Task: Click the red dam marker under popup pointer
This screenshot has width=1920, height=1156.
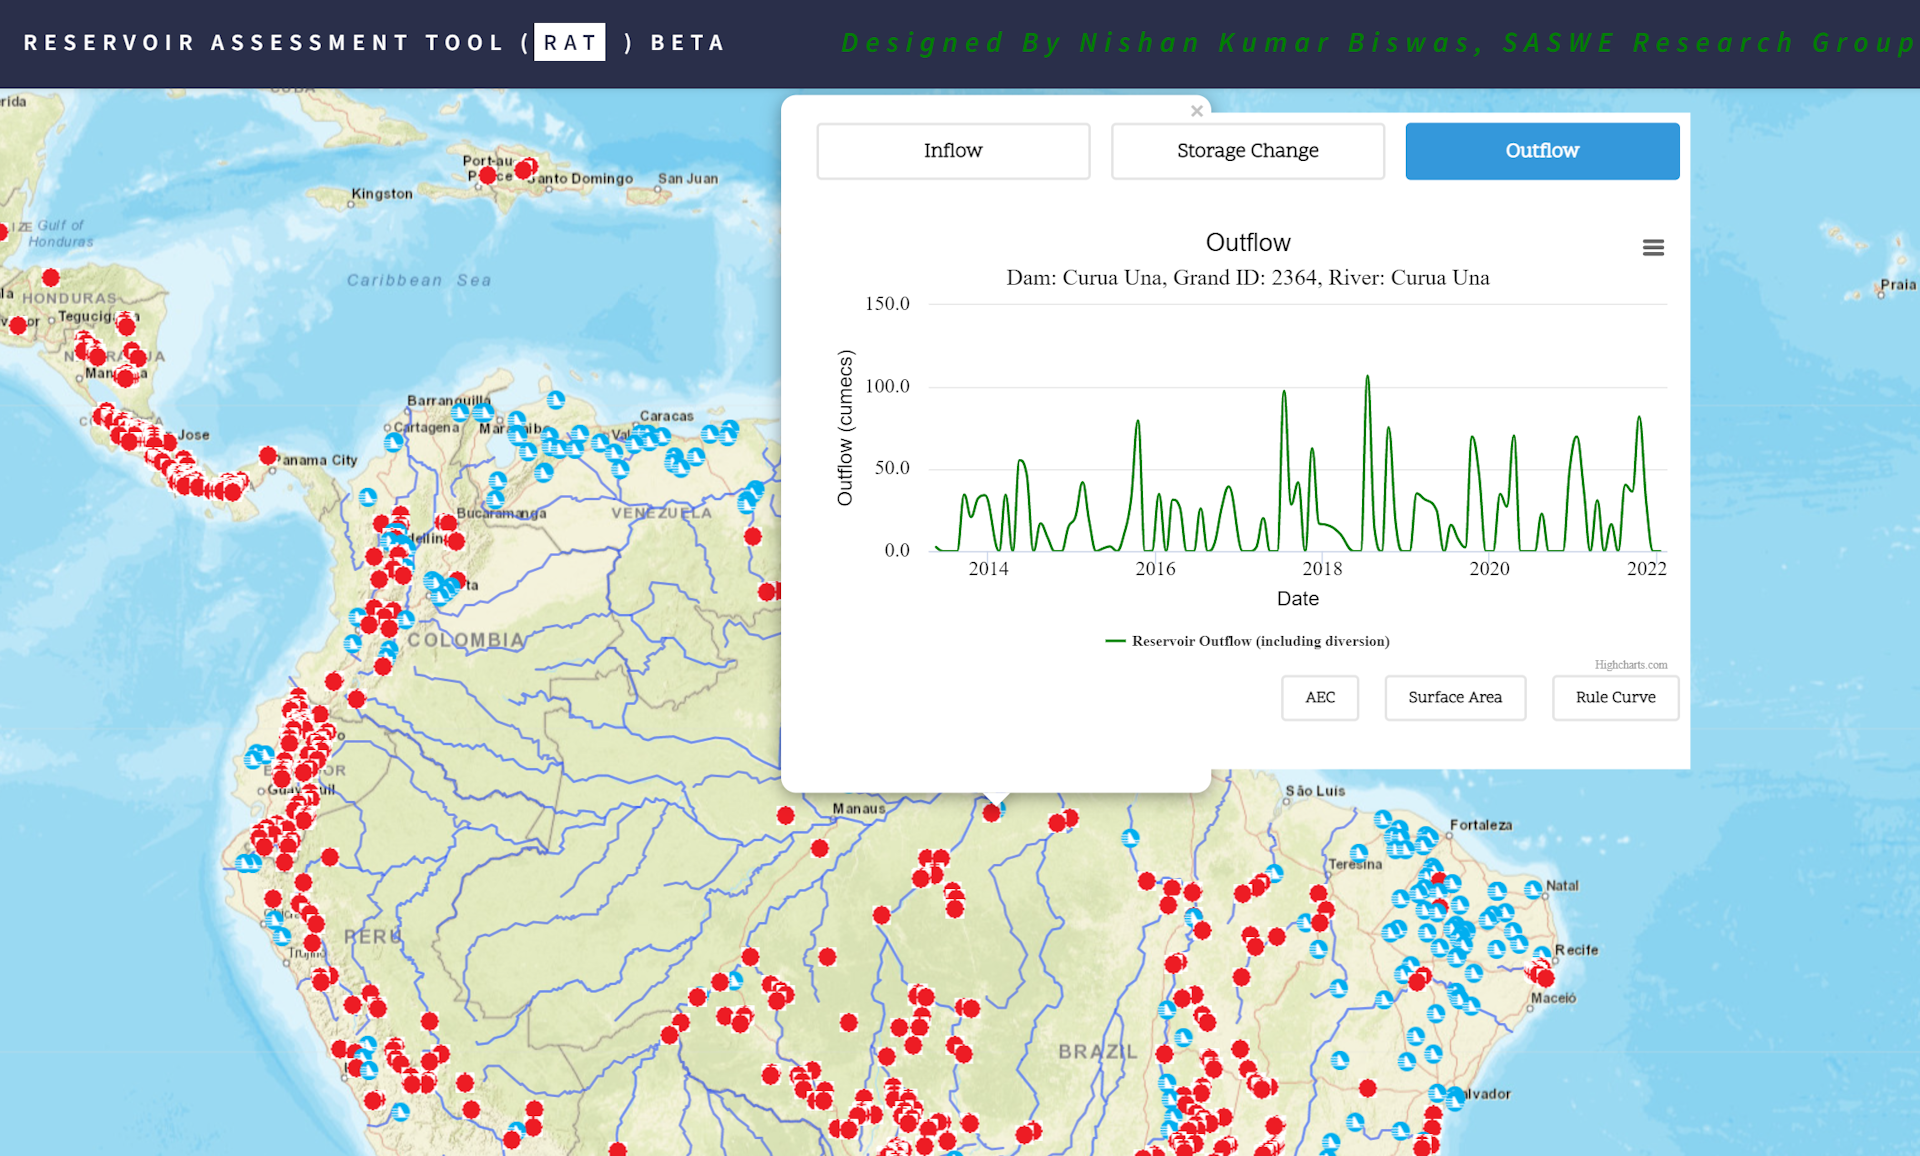Action: click(x=991, y=813)
